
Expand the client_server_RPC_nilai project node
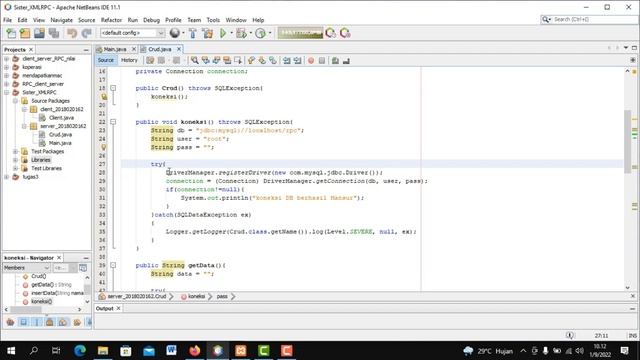point(6,59)
